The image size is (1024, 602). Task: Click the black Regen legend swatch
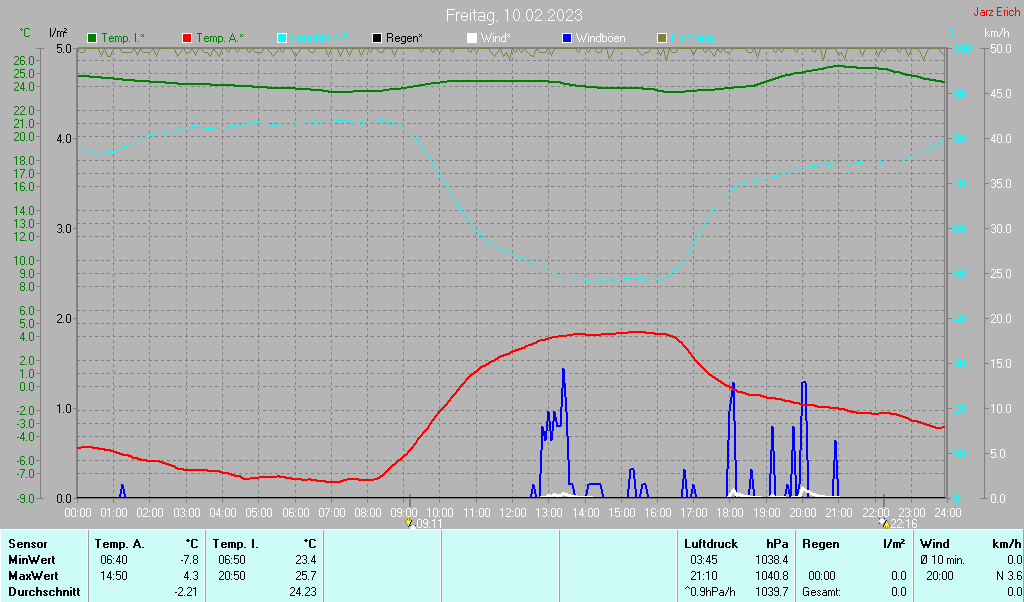point(377,39)
